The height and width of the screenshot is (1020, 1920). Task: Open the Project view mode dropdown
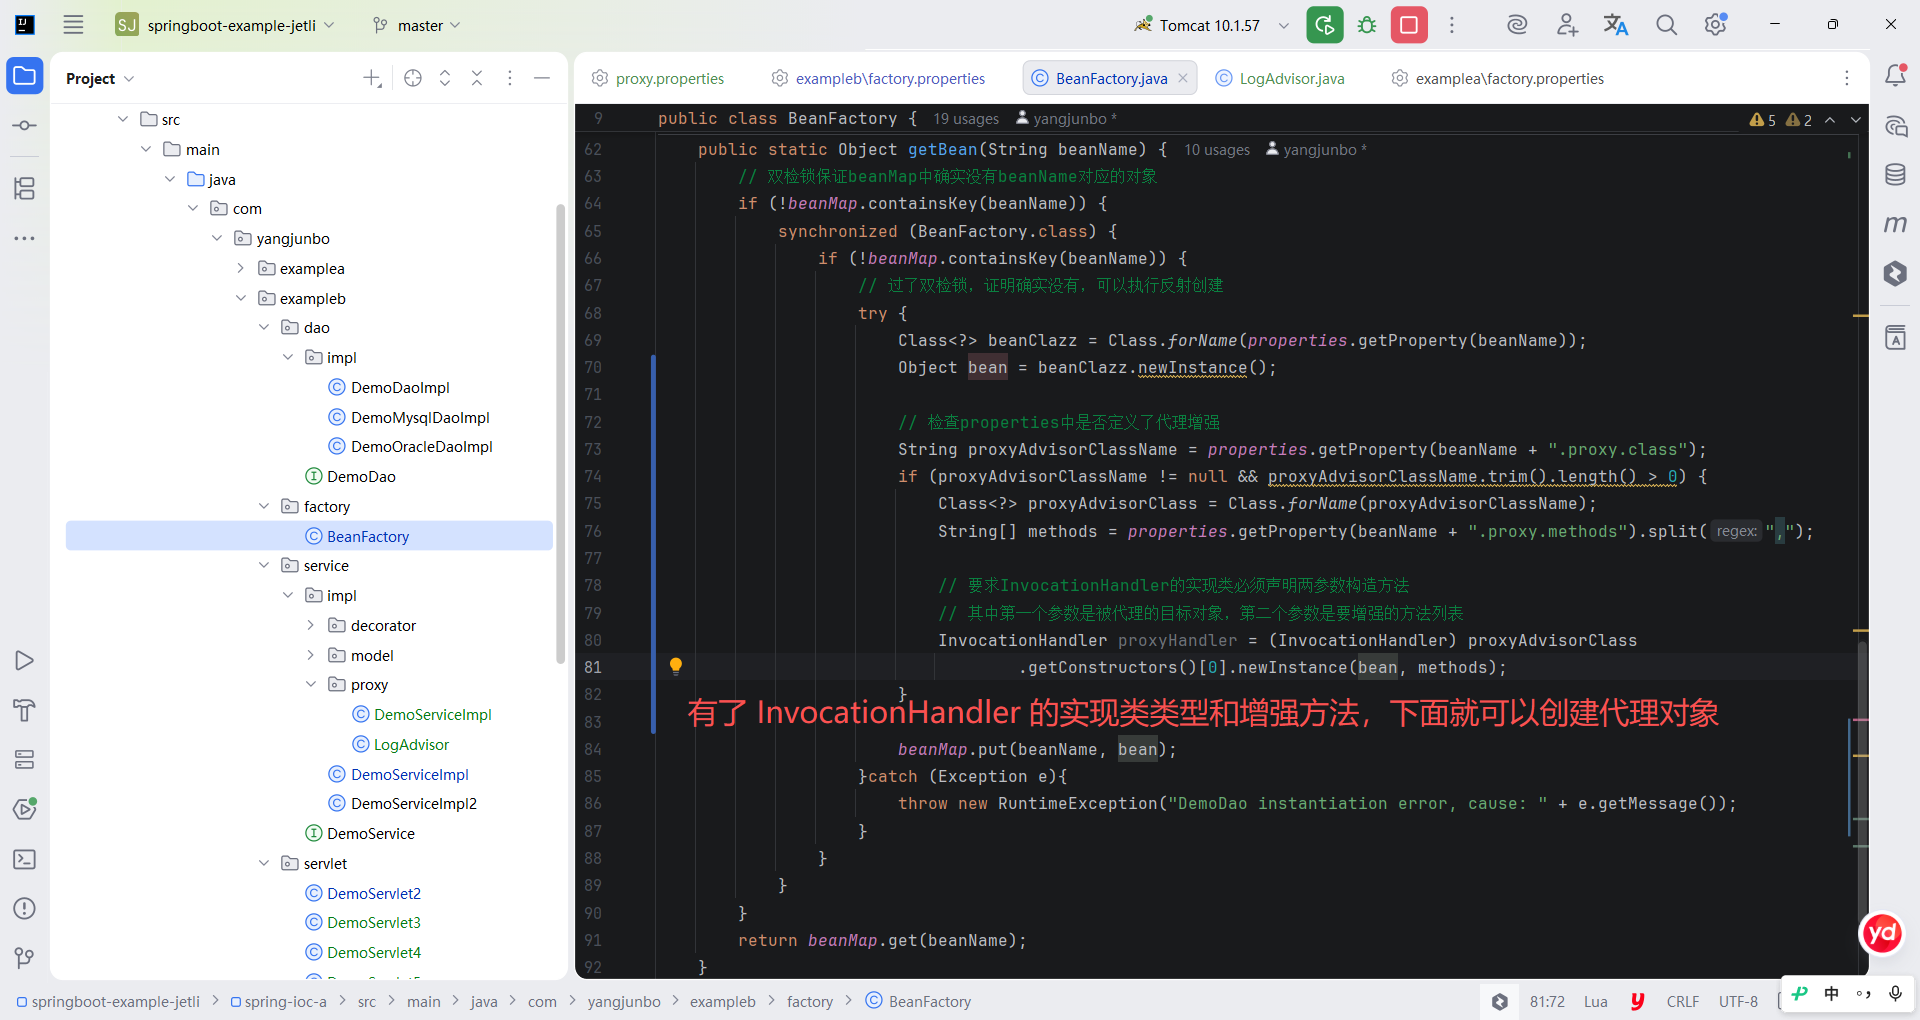pyautogui.click(x=100, y=78)
